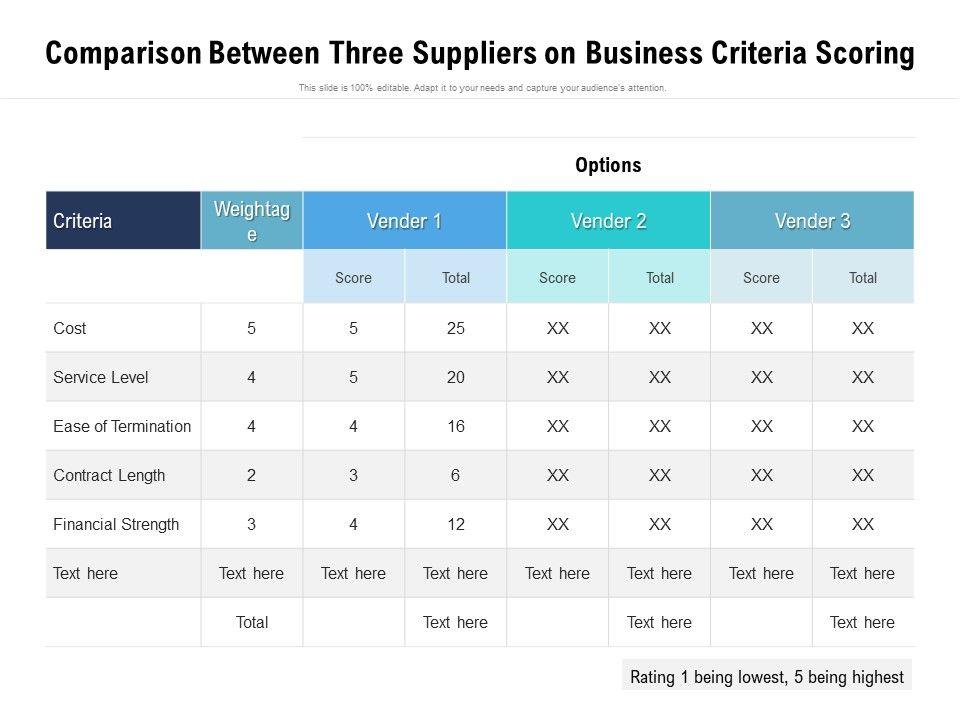Click the Contract Length row label
This screenshot has height=720, width=960.
pyautogui.click(x=109, y=475)
